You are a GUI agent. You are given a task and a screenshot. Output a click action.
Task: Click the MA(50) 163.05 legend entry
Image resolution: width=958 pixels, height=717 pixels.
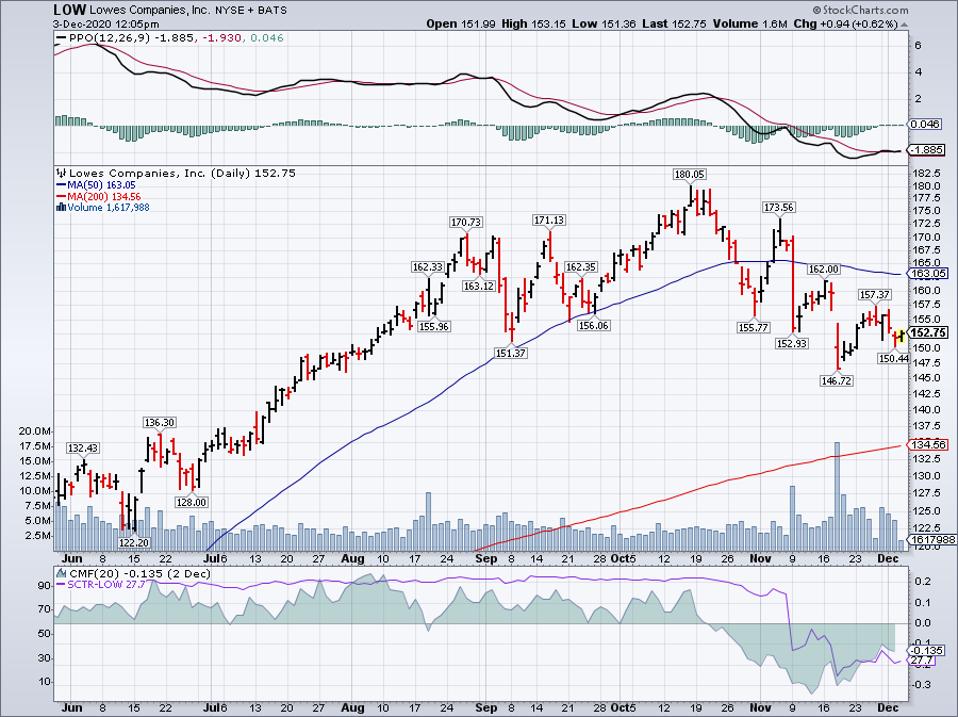(x=96, y=185)
